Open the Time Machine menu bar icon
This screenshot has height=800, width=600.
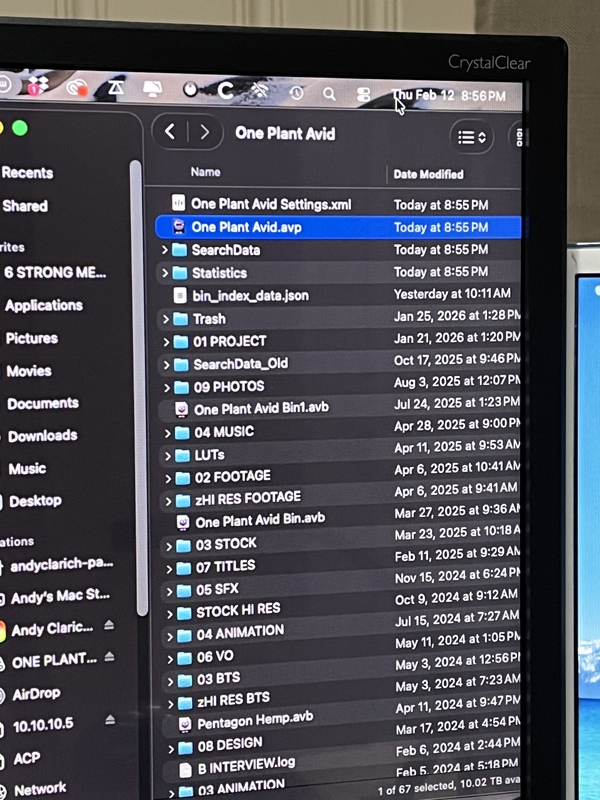(296, 93)
